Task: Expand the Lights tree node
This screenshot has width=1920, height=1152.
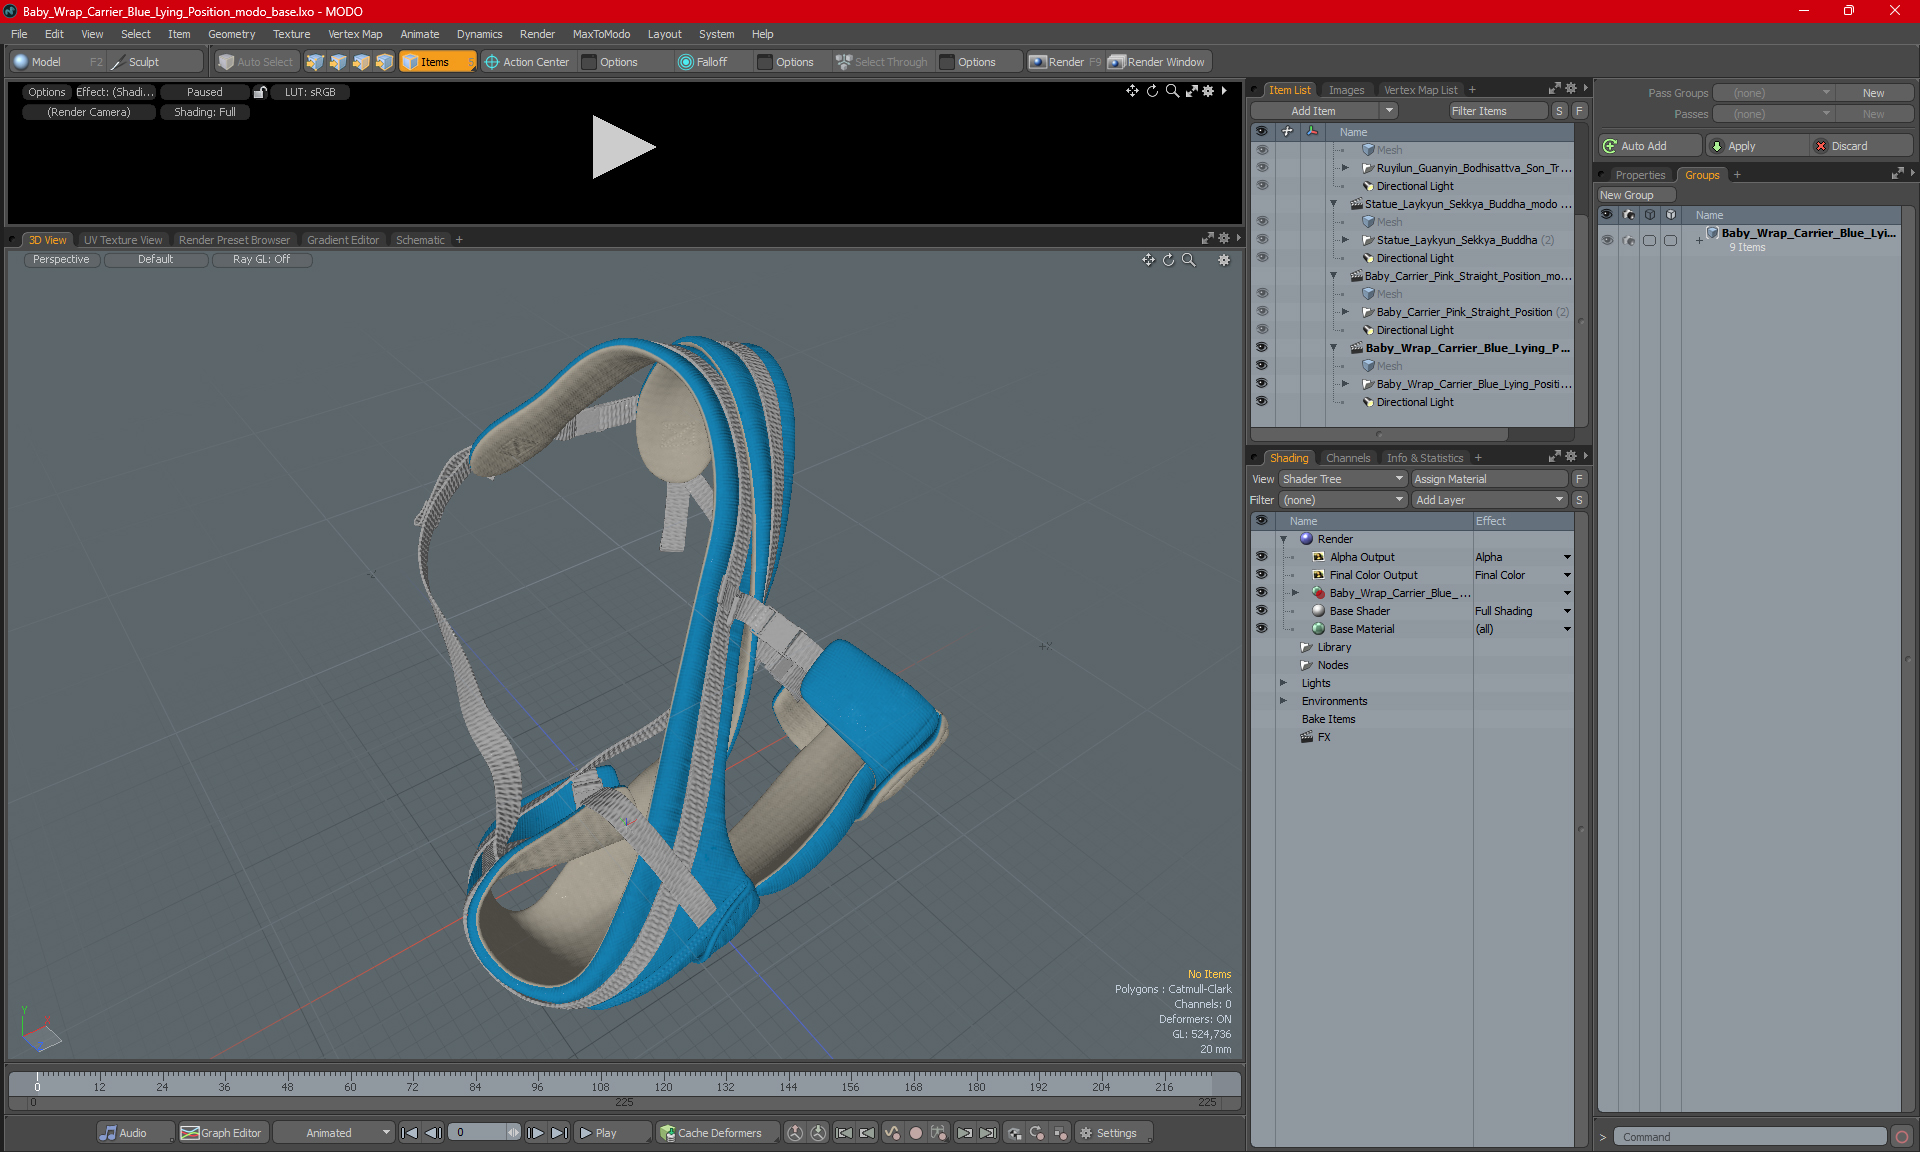Action: pos(1283,683)
